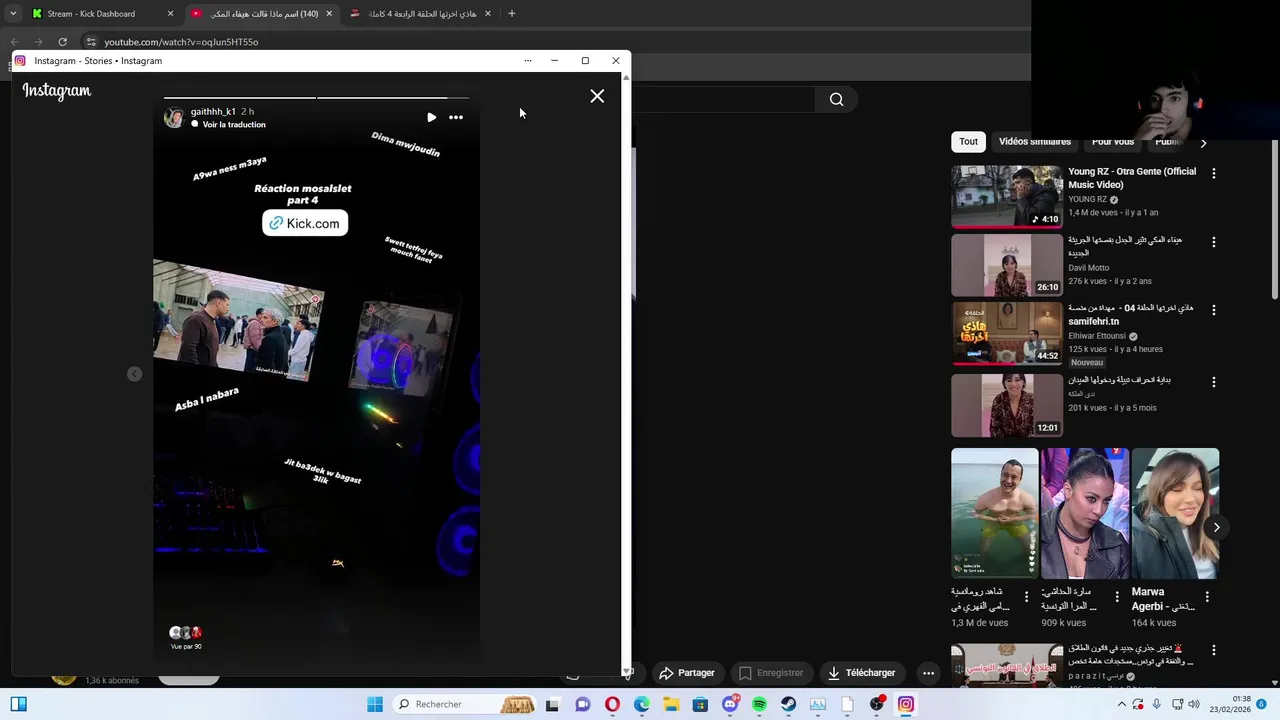
Task: Open the Windows Start menu
Action: coord(375,705)
